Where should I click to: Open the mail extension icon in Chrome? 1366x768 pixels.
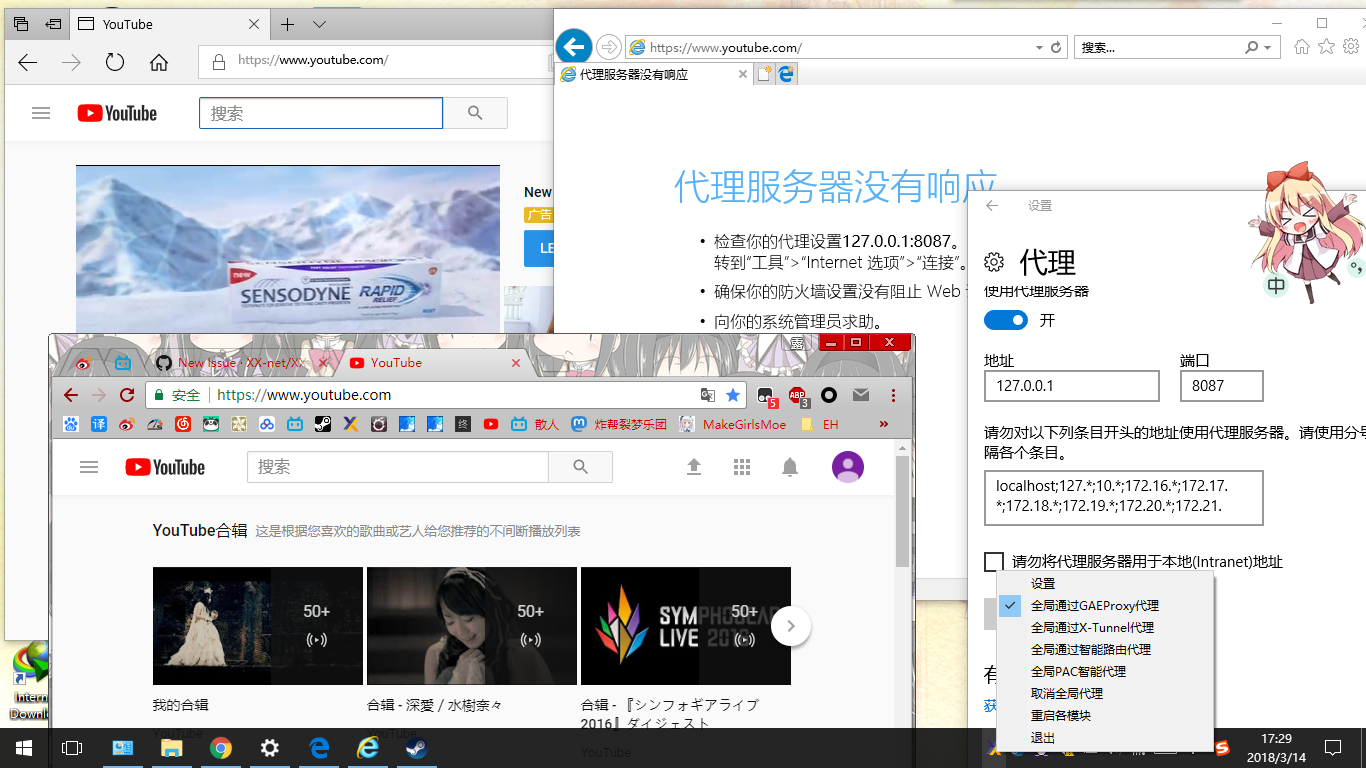click(861, 395)
